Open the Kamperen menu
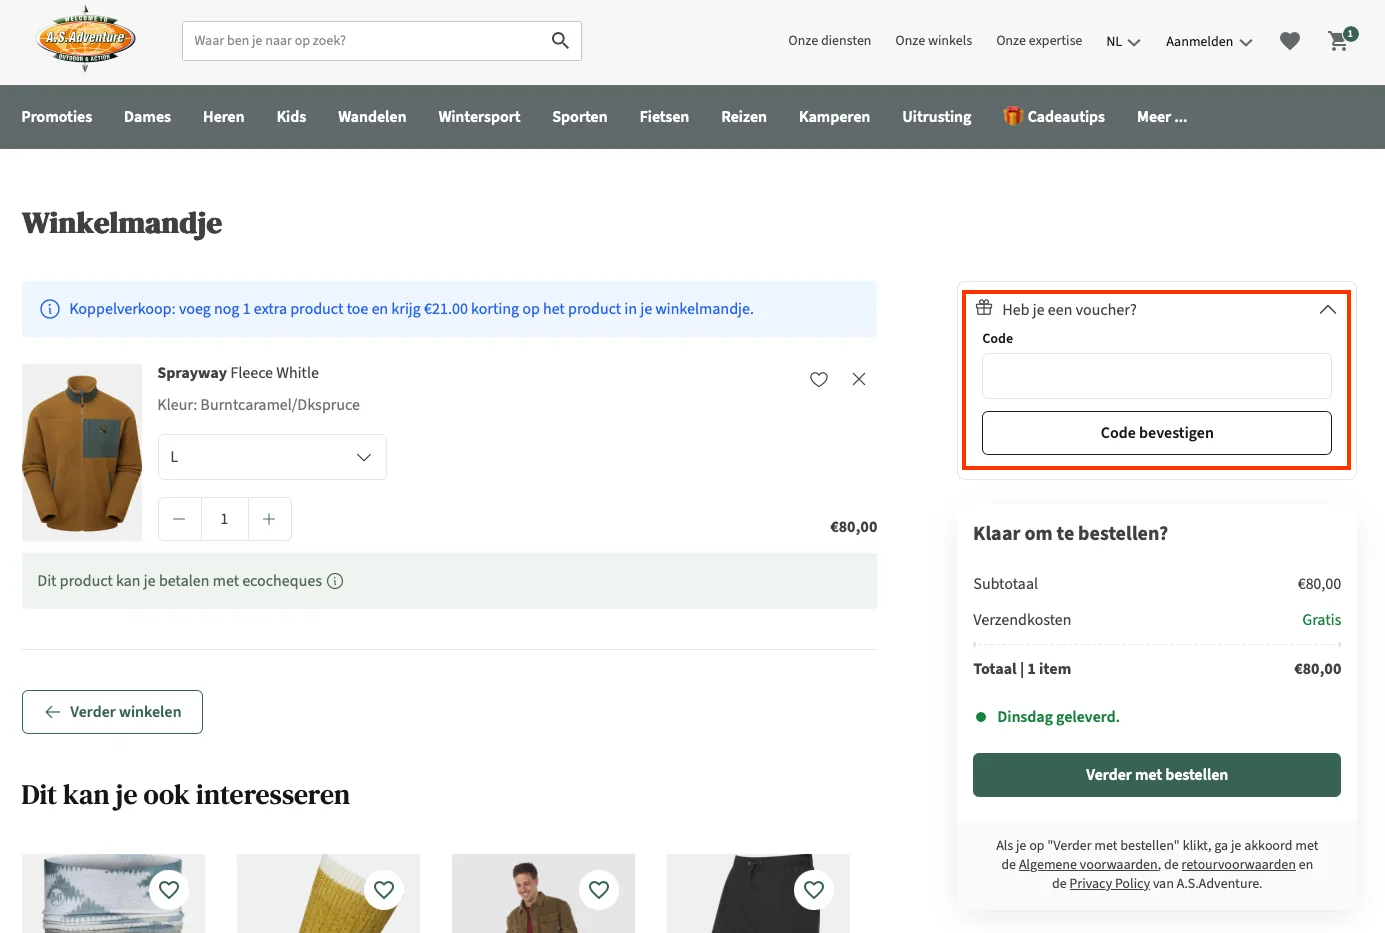This screenshot has height=933, width=1385. tap(834, 117)
